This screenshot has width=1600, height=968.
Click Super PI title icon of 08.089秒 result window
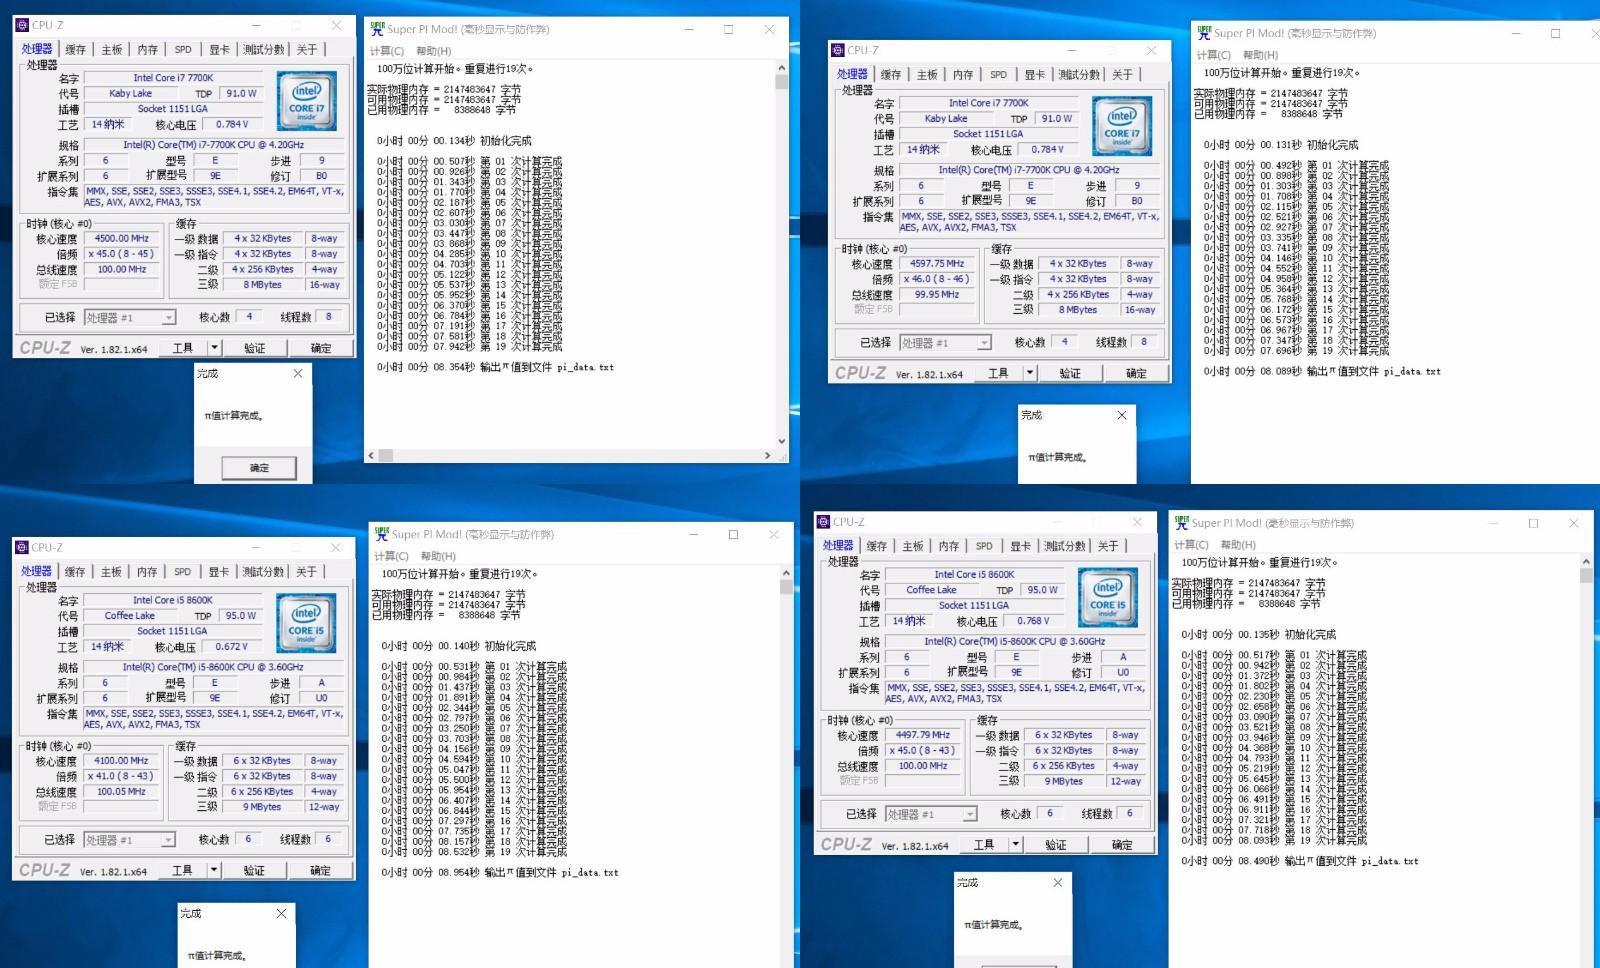point(1204,33)
